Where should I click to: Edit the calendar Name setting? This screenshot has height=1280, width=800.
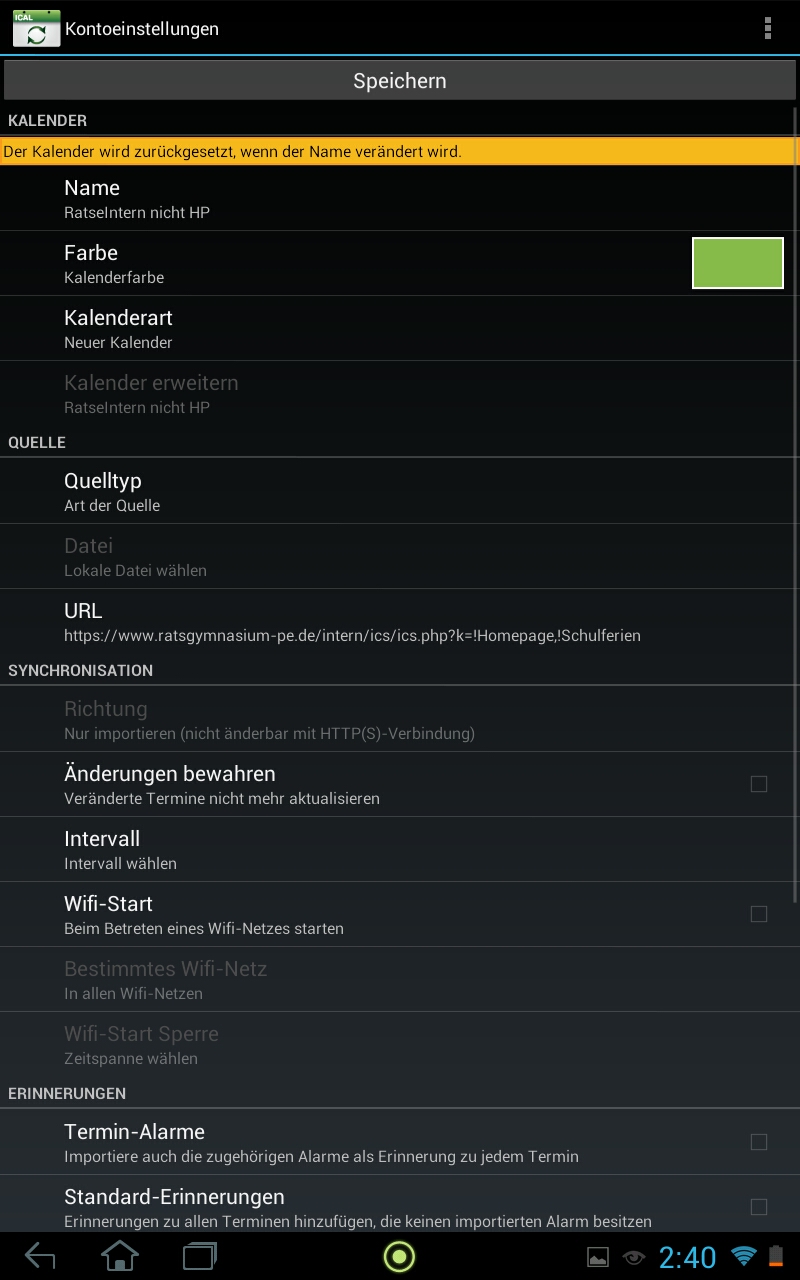[x=400, y=198]
